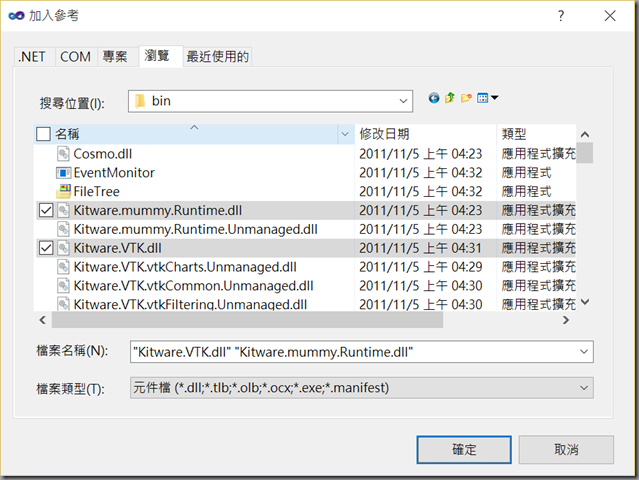Open the view menu icon
The width and height of the screenshot is (639, 480).
tap(483, 98)
